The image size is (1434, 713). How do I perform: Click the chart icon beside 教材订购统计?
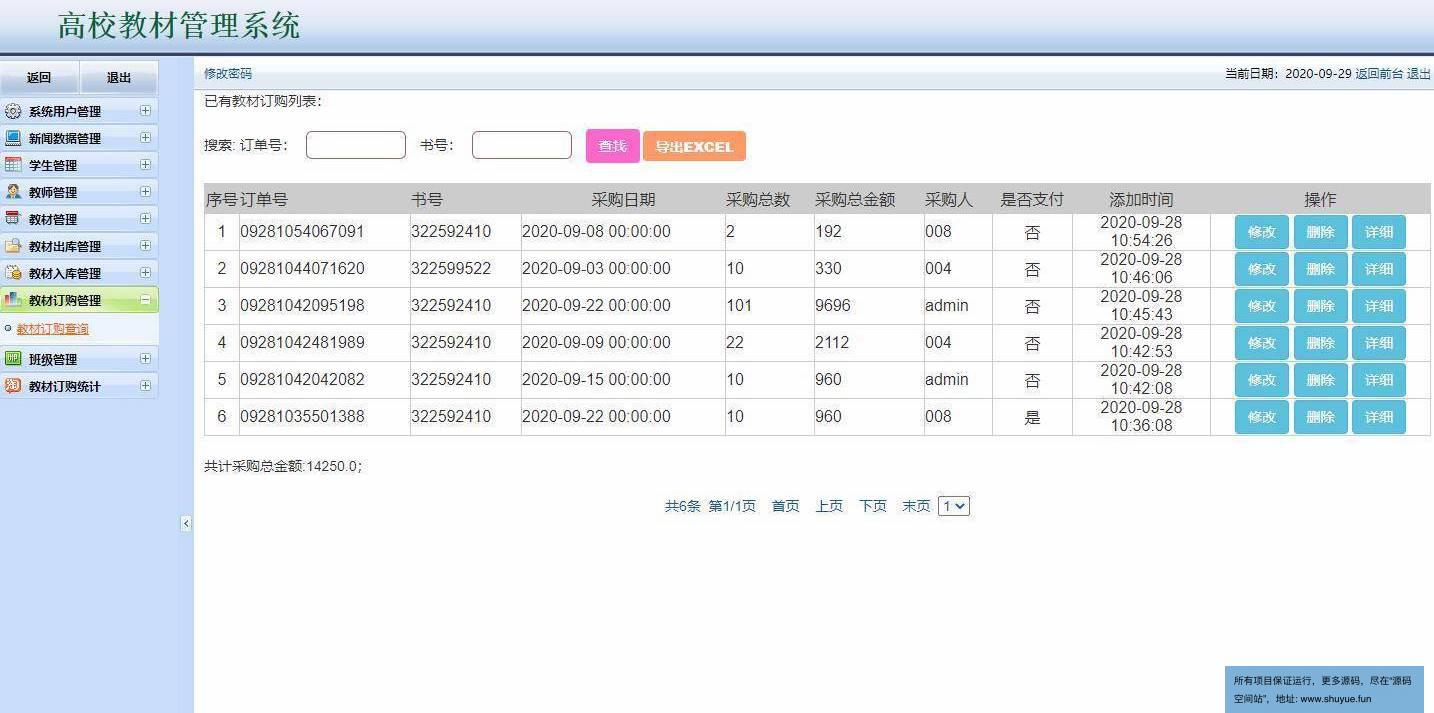(13, 386)
